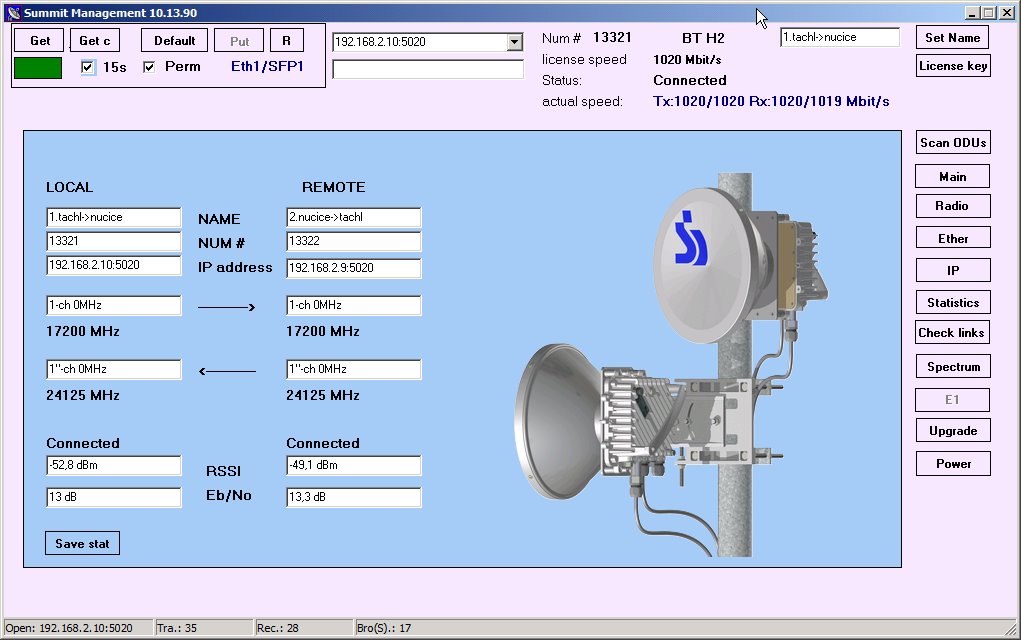Open the Spectrum view
Viewport: 1021px width, 640px height.
tap(952, 367)
